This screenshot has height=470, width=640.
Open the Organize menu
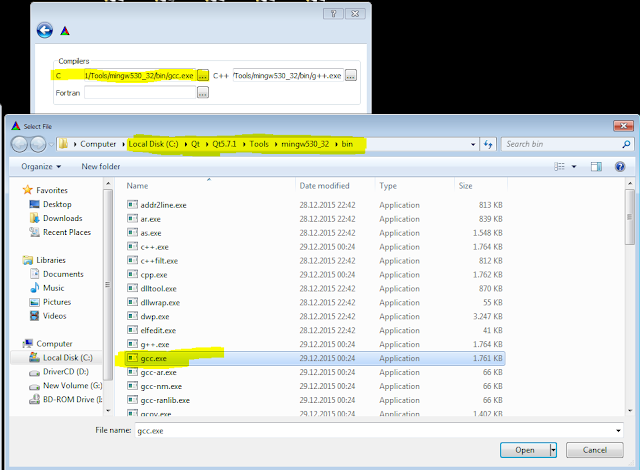(x=41, y=166)
